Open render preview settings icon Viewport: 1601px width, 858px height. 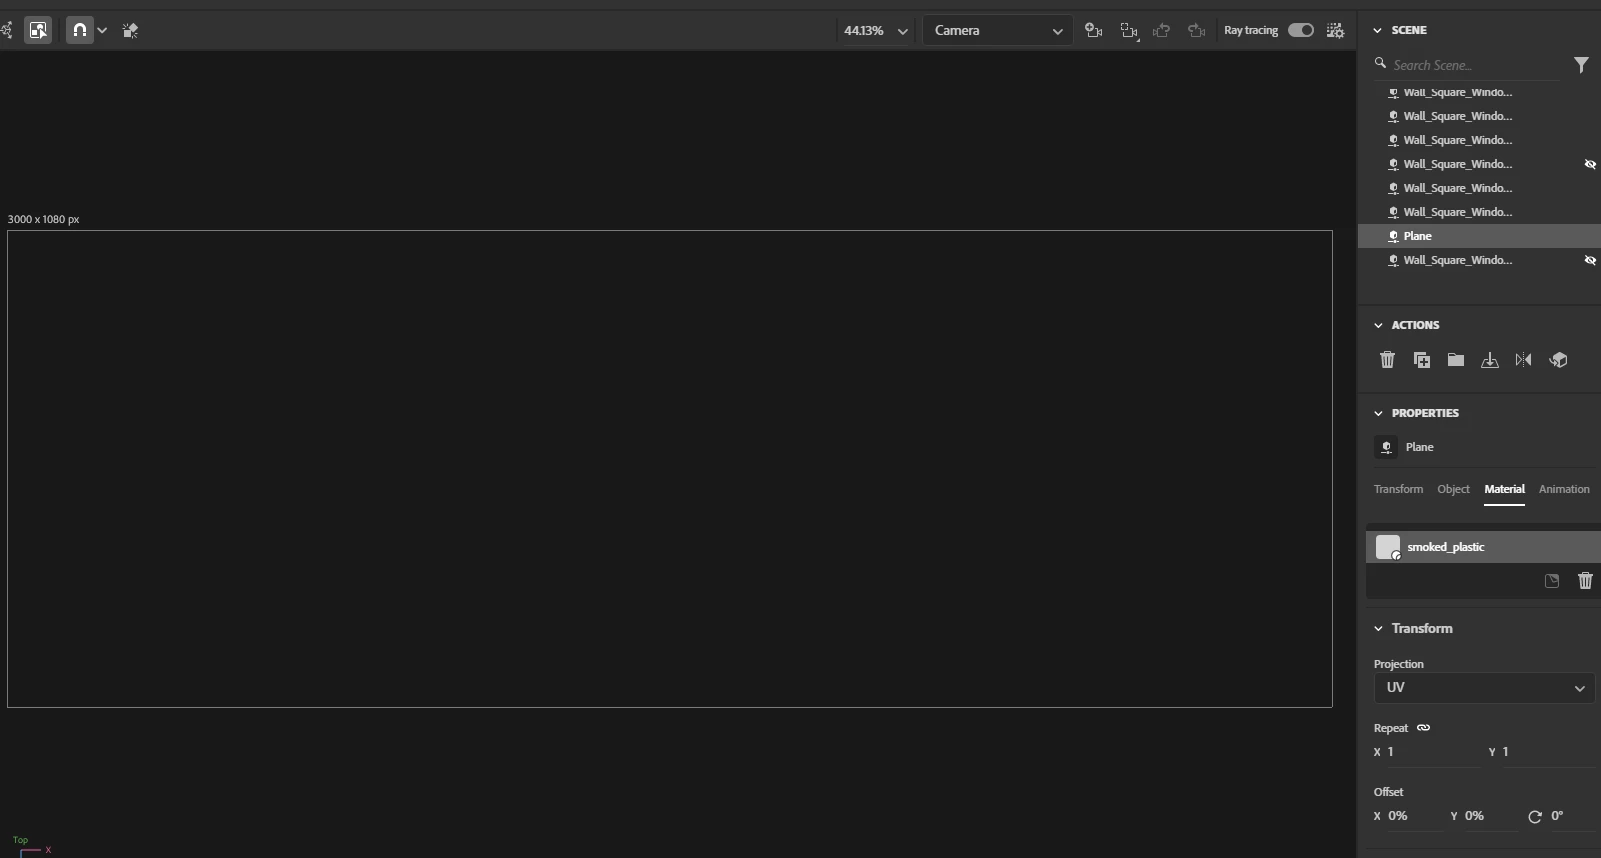[1335, 31]
